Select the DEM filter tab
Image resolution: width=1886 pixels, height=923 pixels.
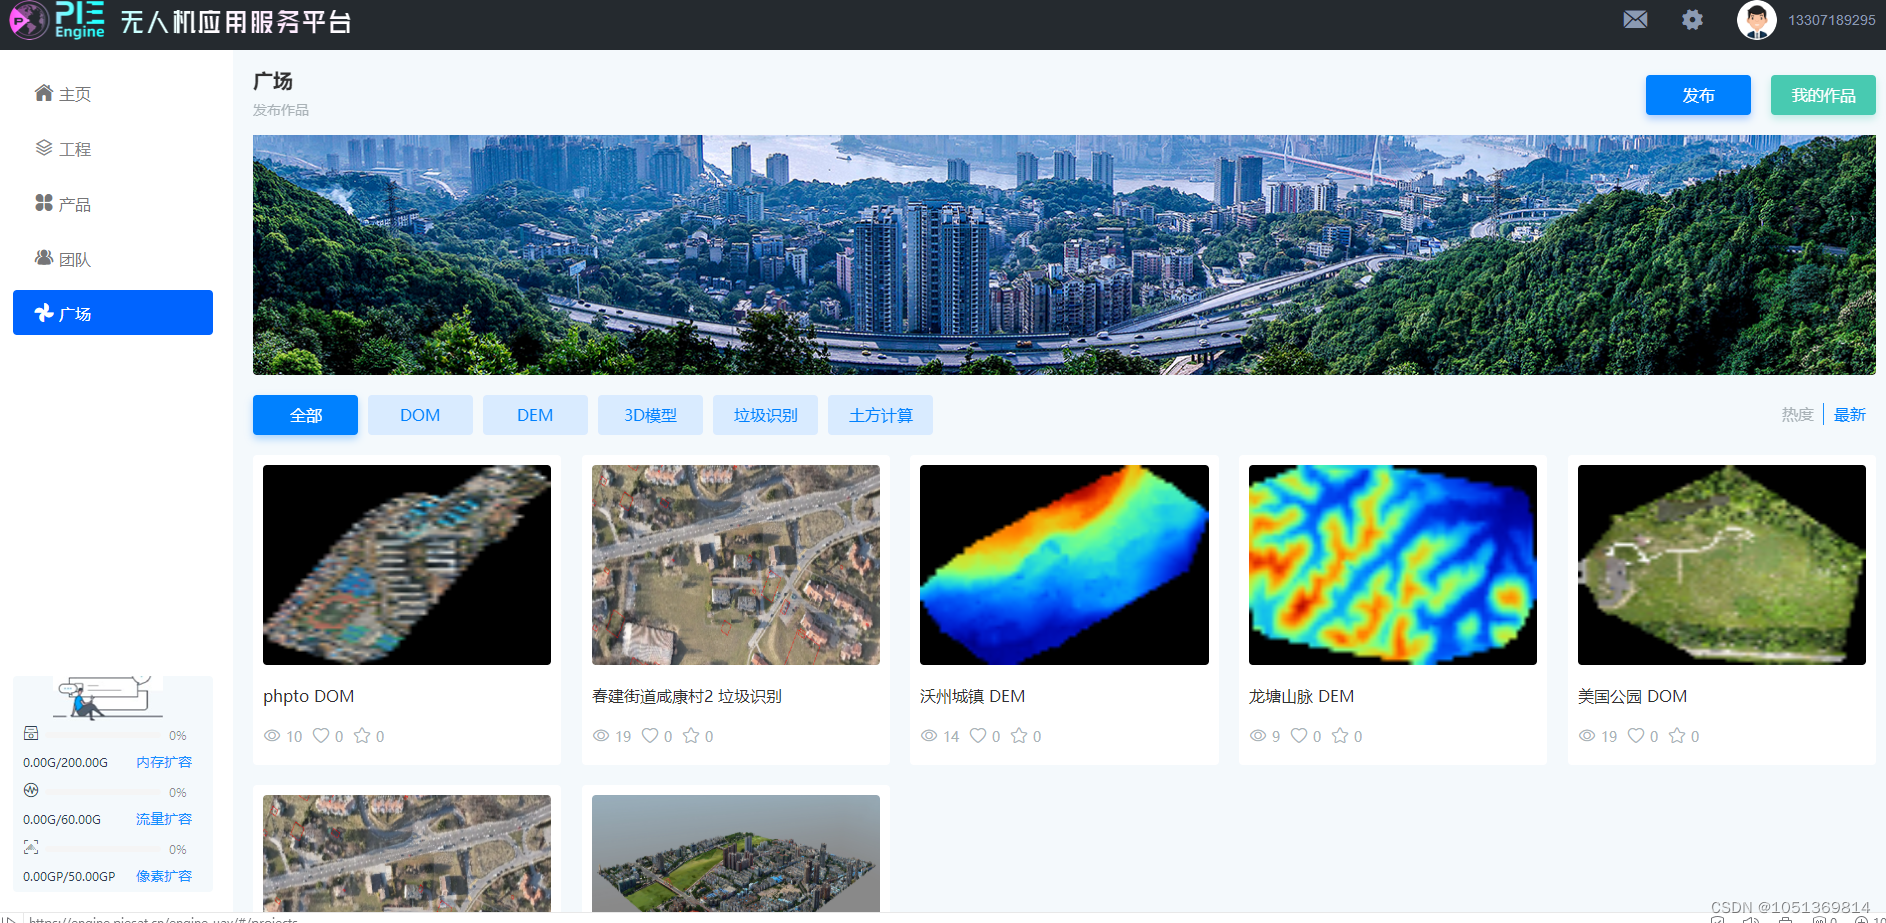click(x=535, y=415)
